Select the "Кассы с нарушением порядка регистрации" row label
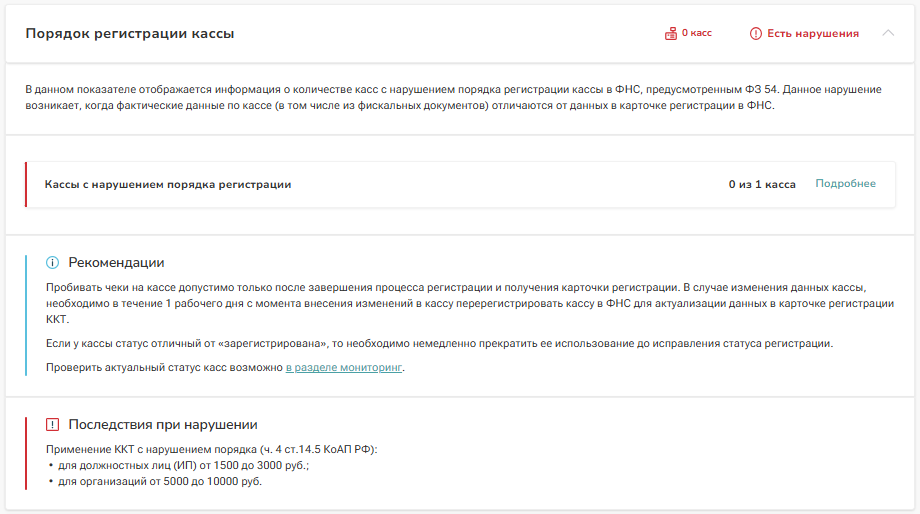The height and width of the screenshot is (514, 920). tap(168, 185)
